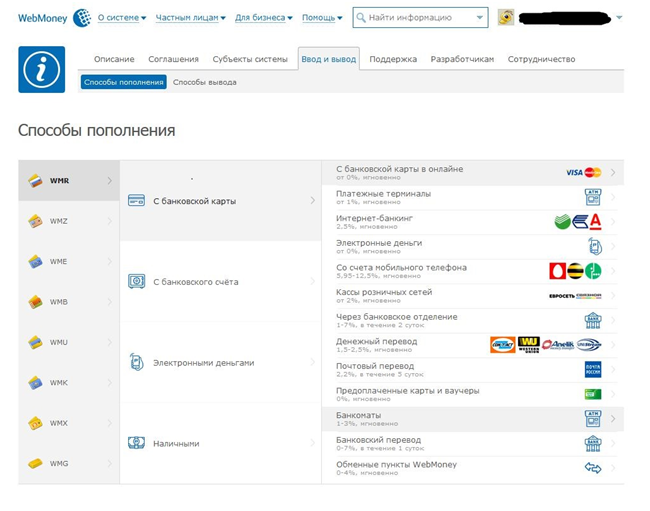Expand the 'Частным лицам' menu
Viewport: 650px width, 511px height.
190,17
